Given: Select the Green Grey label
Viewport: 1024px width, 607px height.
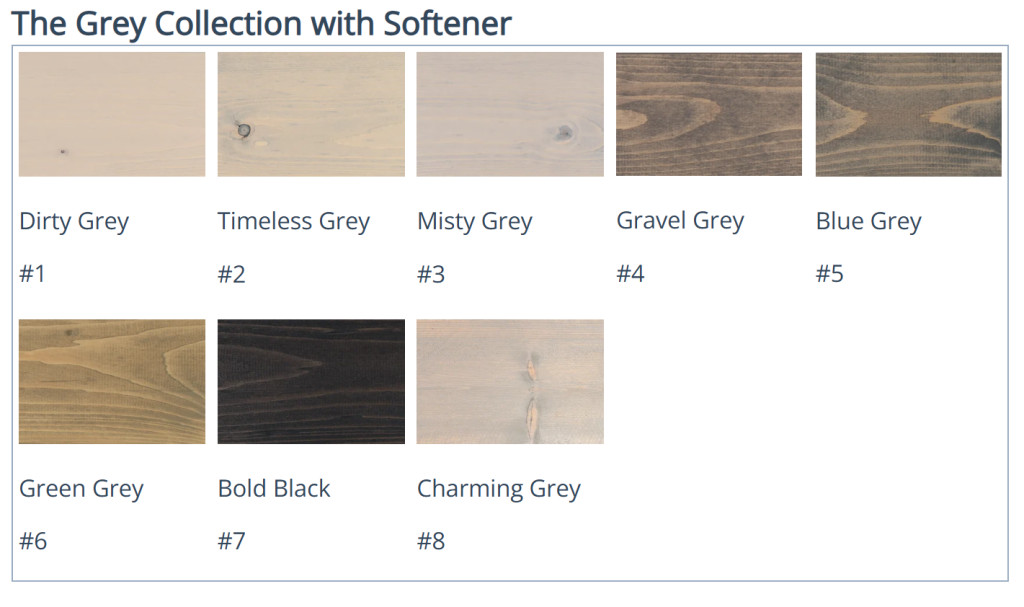Looking at the screenshot, I should [x=81, y=489].
